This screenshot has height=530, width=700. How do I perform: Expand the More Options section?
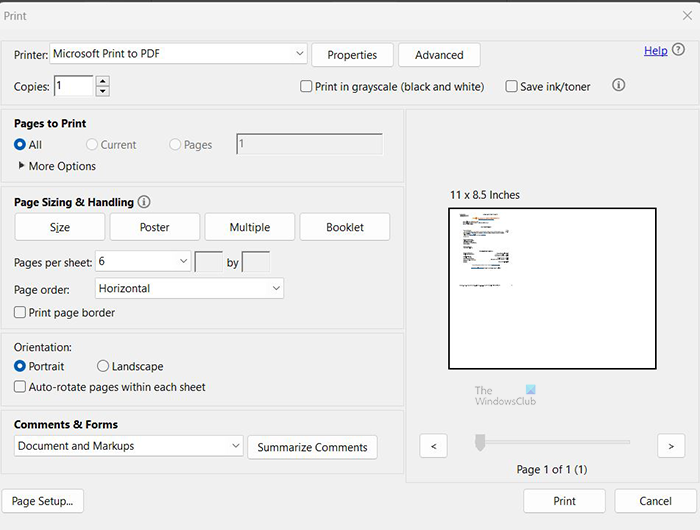click(x=22, y=166)
